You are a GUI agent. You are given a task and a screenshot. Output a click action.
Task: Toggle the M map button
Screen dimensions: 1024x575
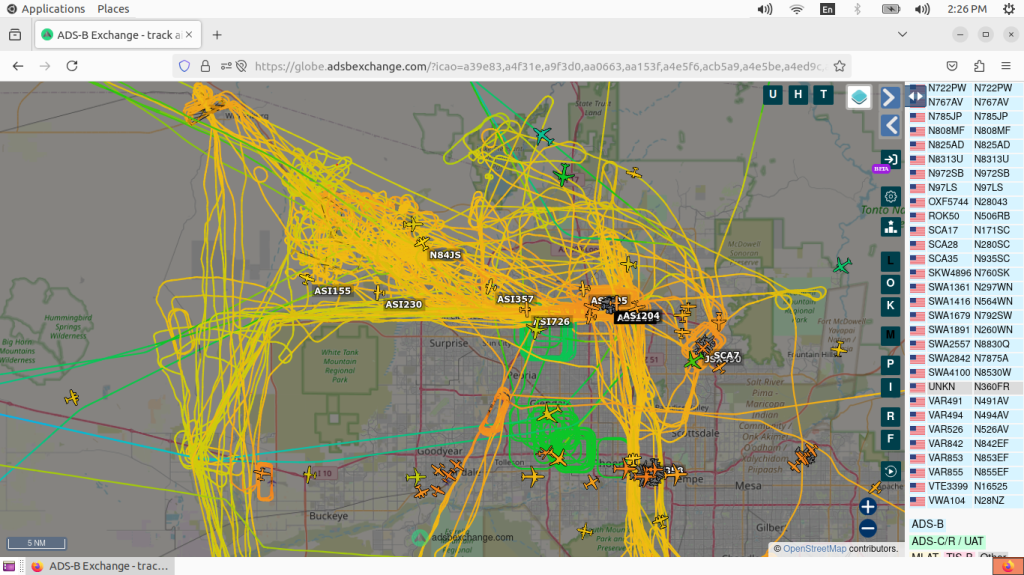pyautogui.click(x=890, y=335)
